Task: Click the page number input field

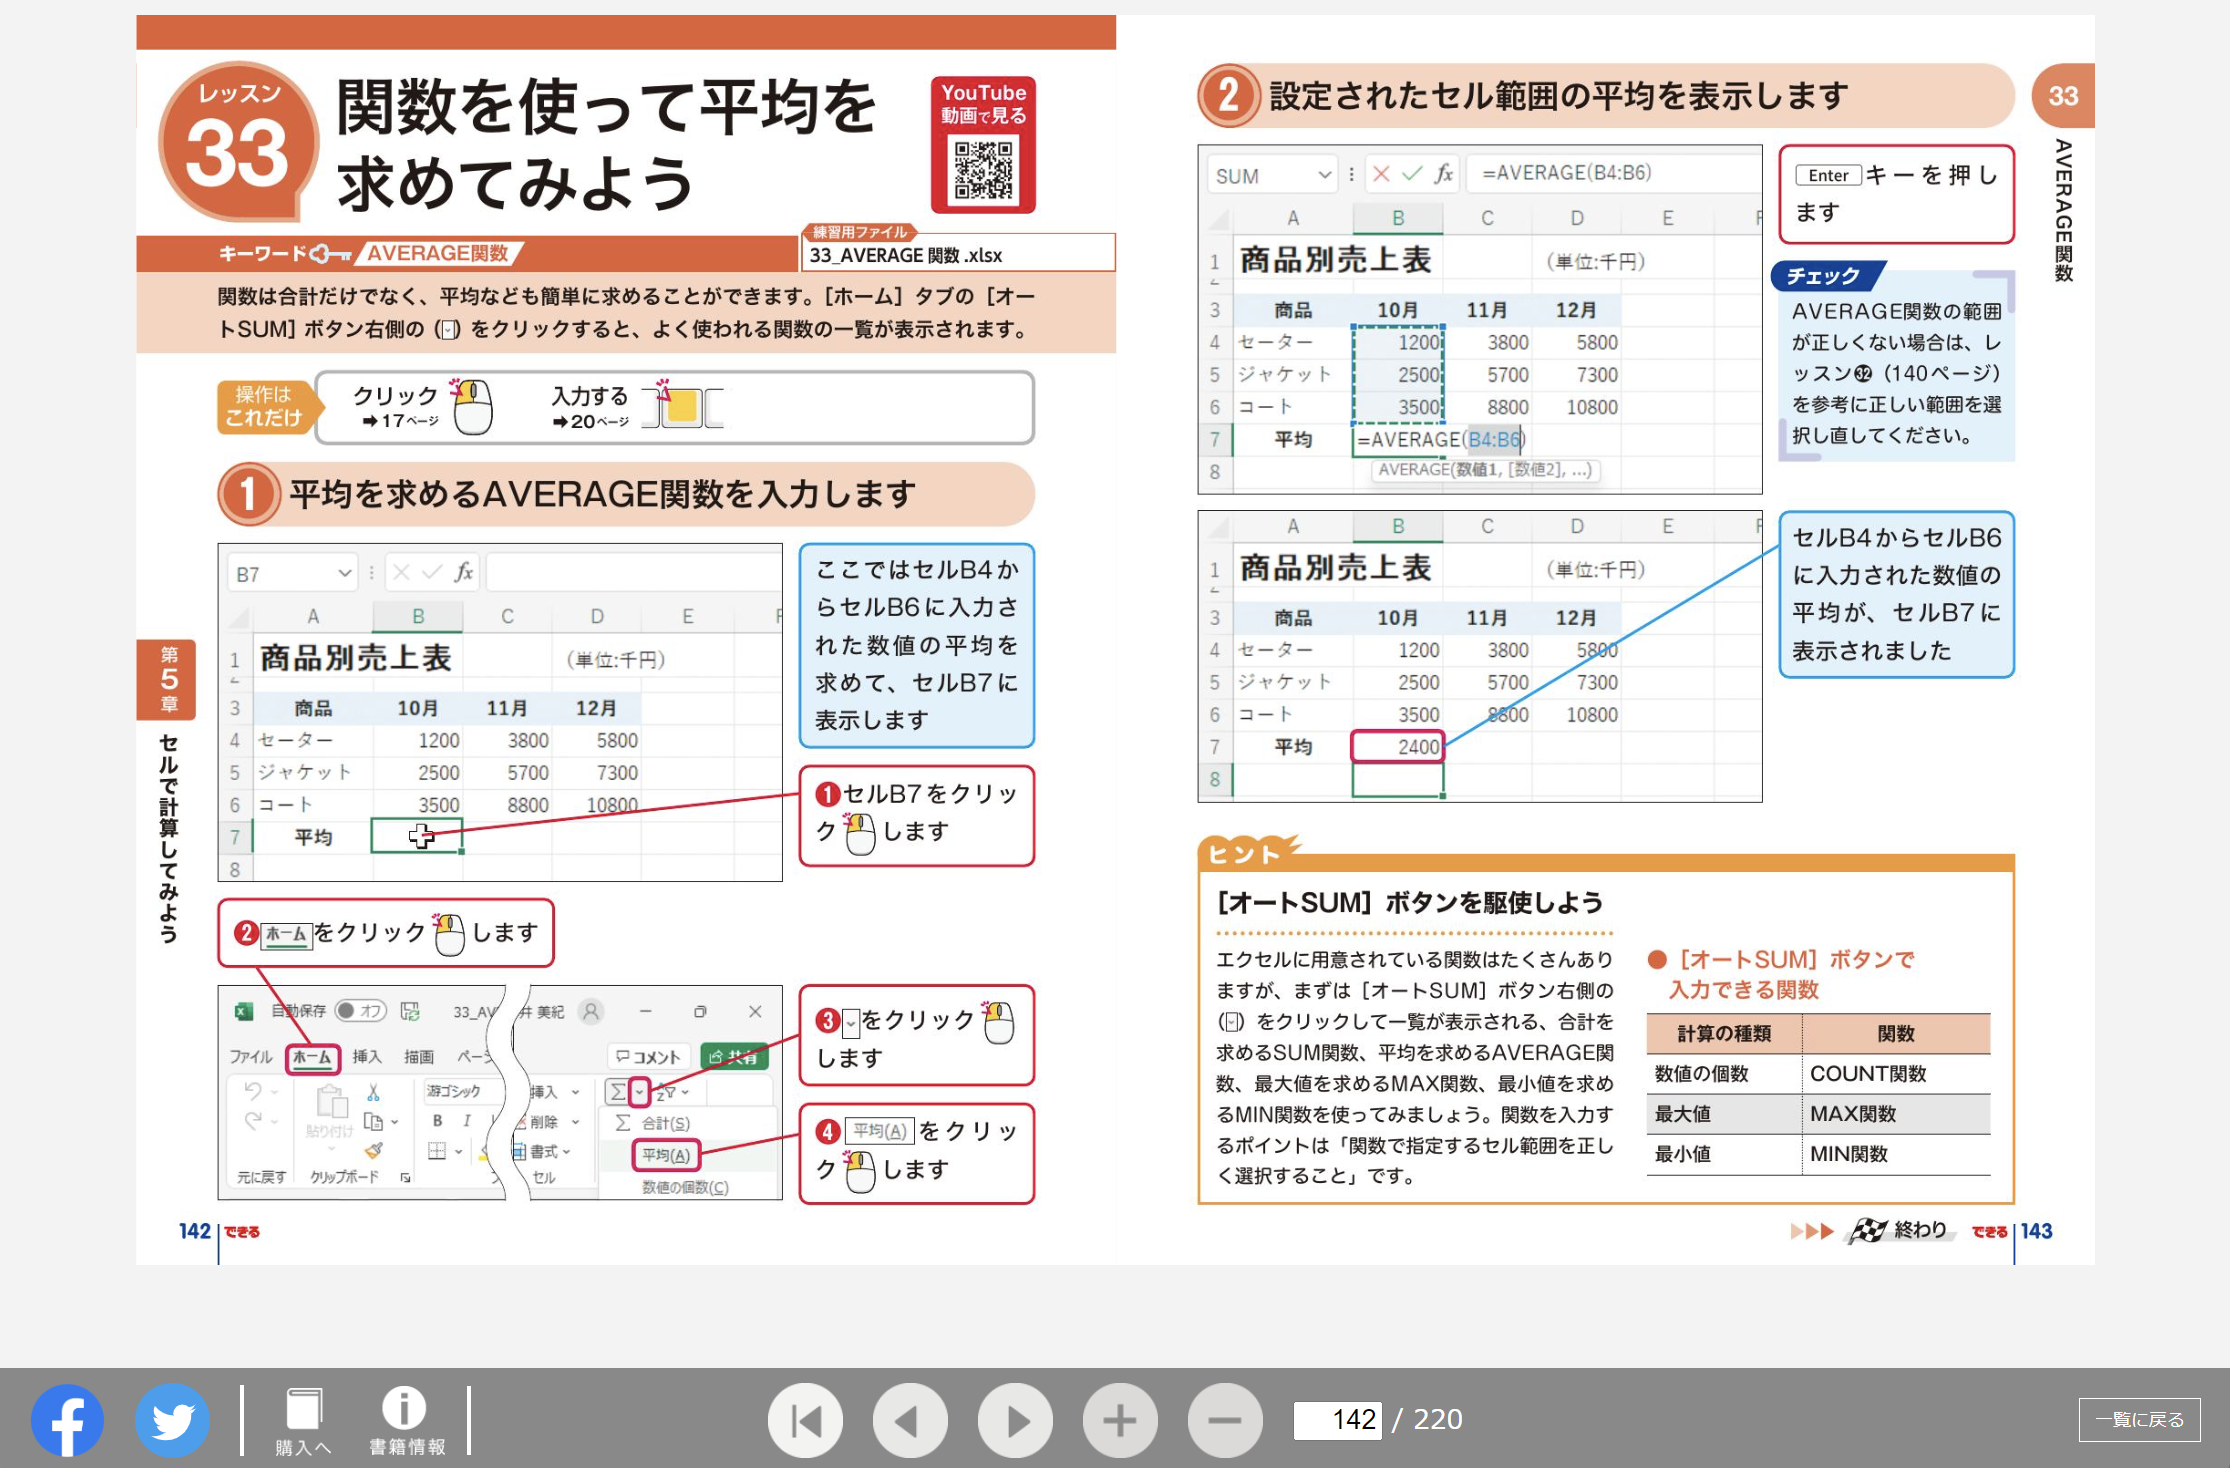Action: click(x=1340, y=1419)
